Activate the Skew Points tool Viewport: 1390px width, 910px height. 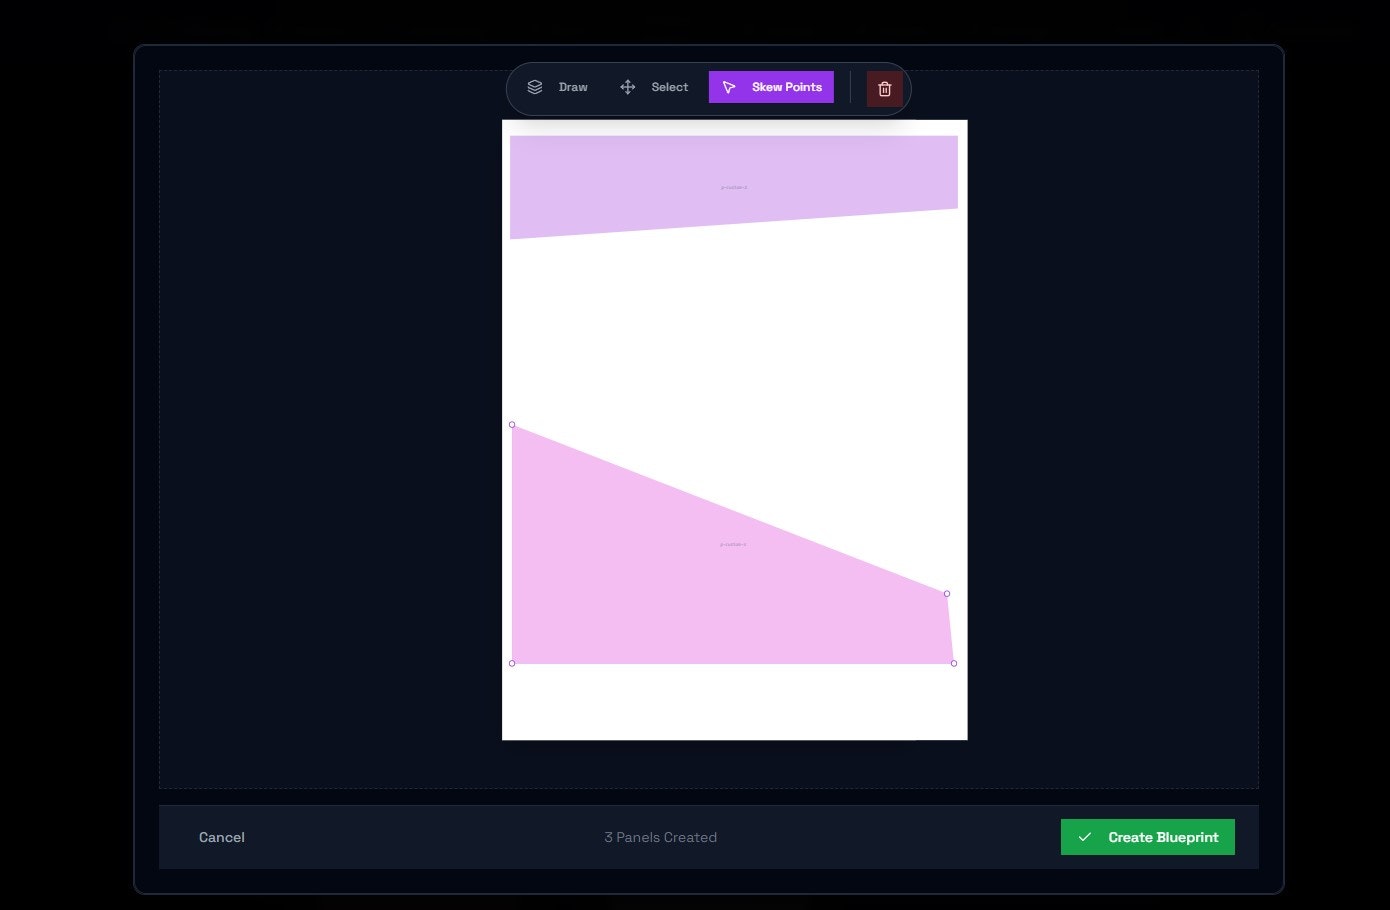(771, 87)
